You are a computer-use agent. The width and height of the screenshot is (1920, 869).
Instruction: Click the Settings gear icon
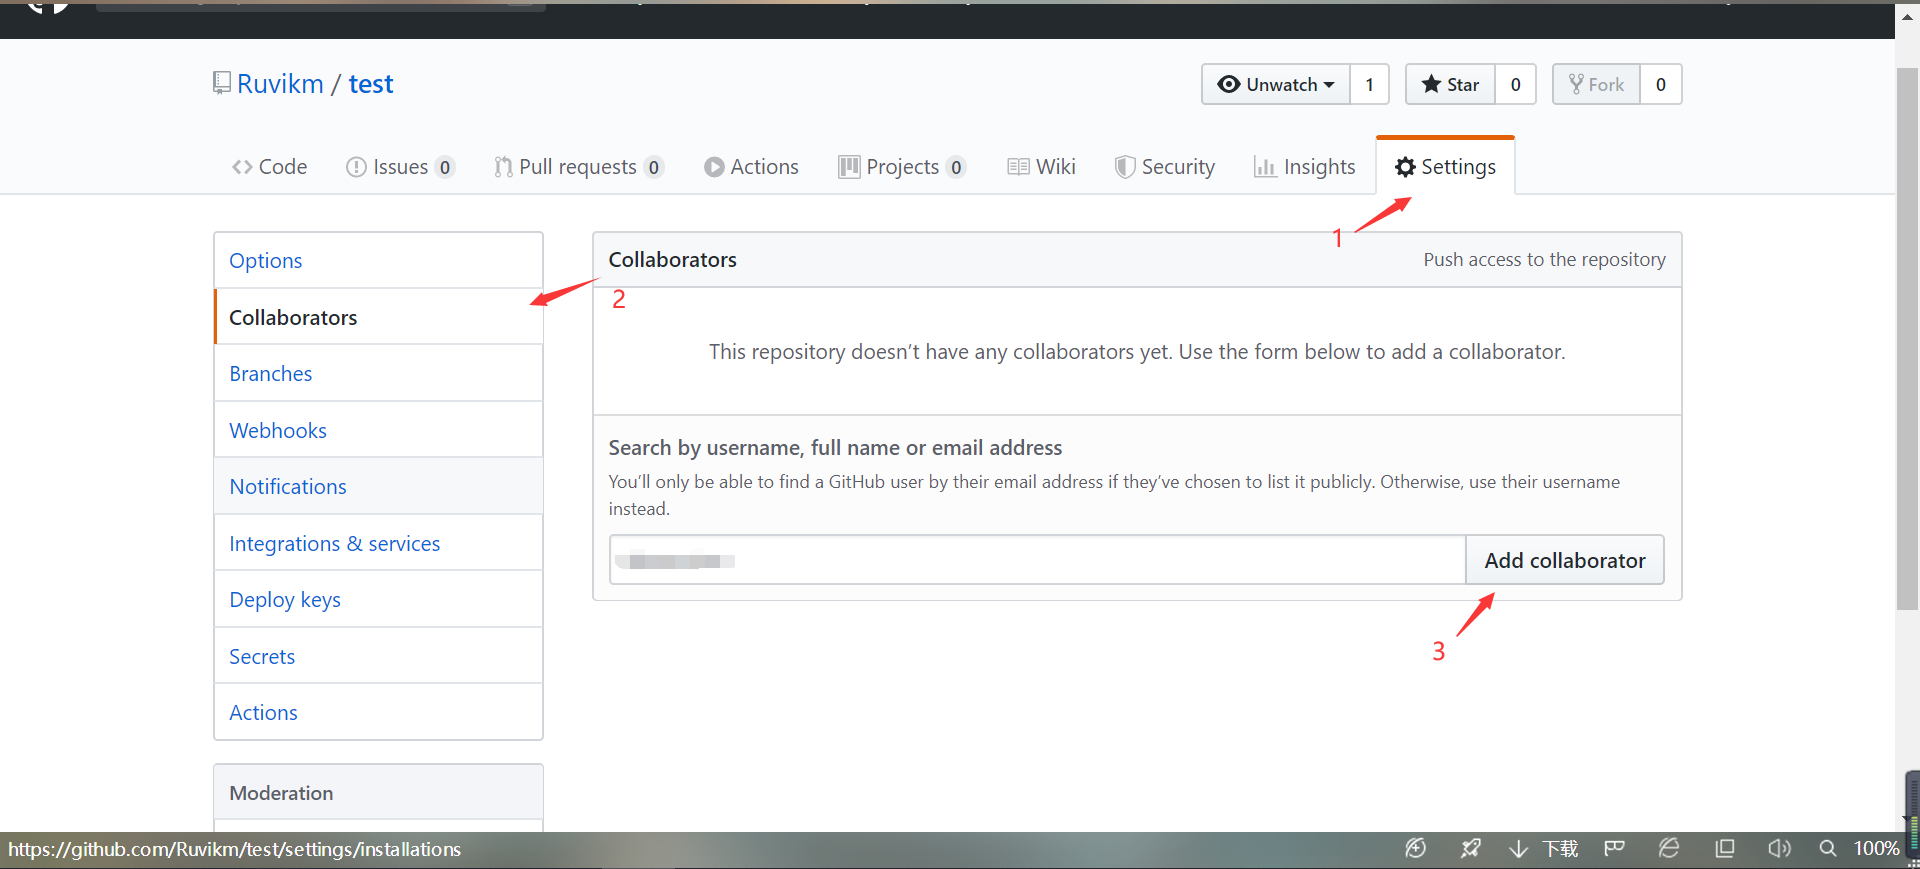pyautogui.click(x=1405, y=167)
